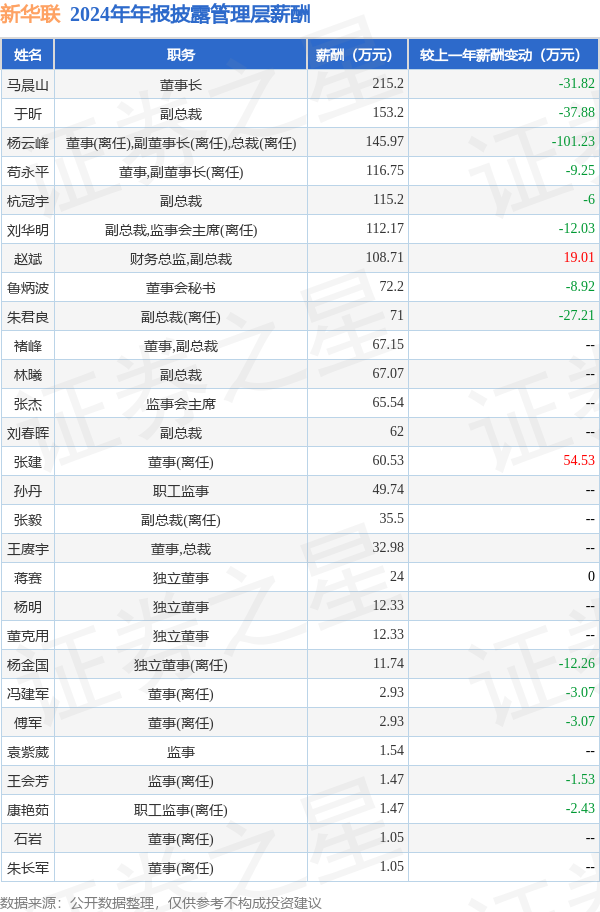
Task: Click salary value 35.5
Action: tap(391, 518)
